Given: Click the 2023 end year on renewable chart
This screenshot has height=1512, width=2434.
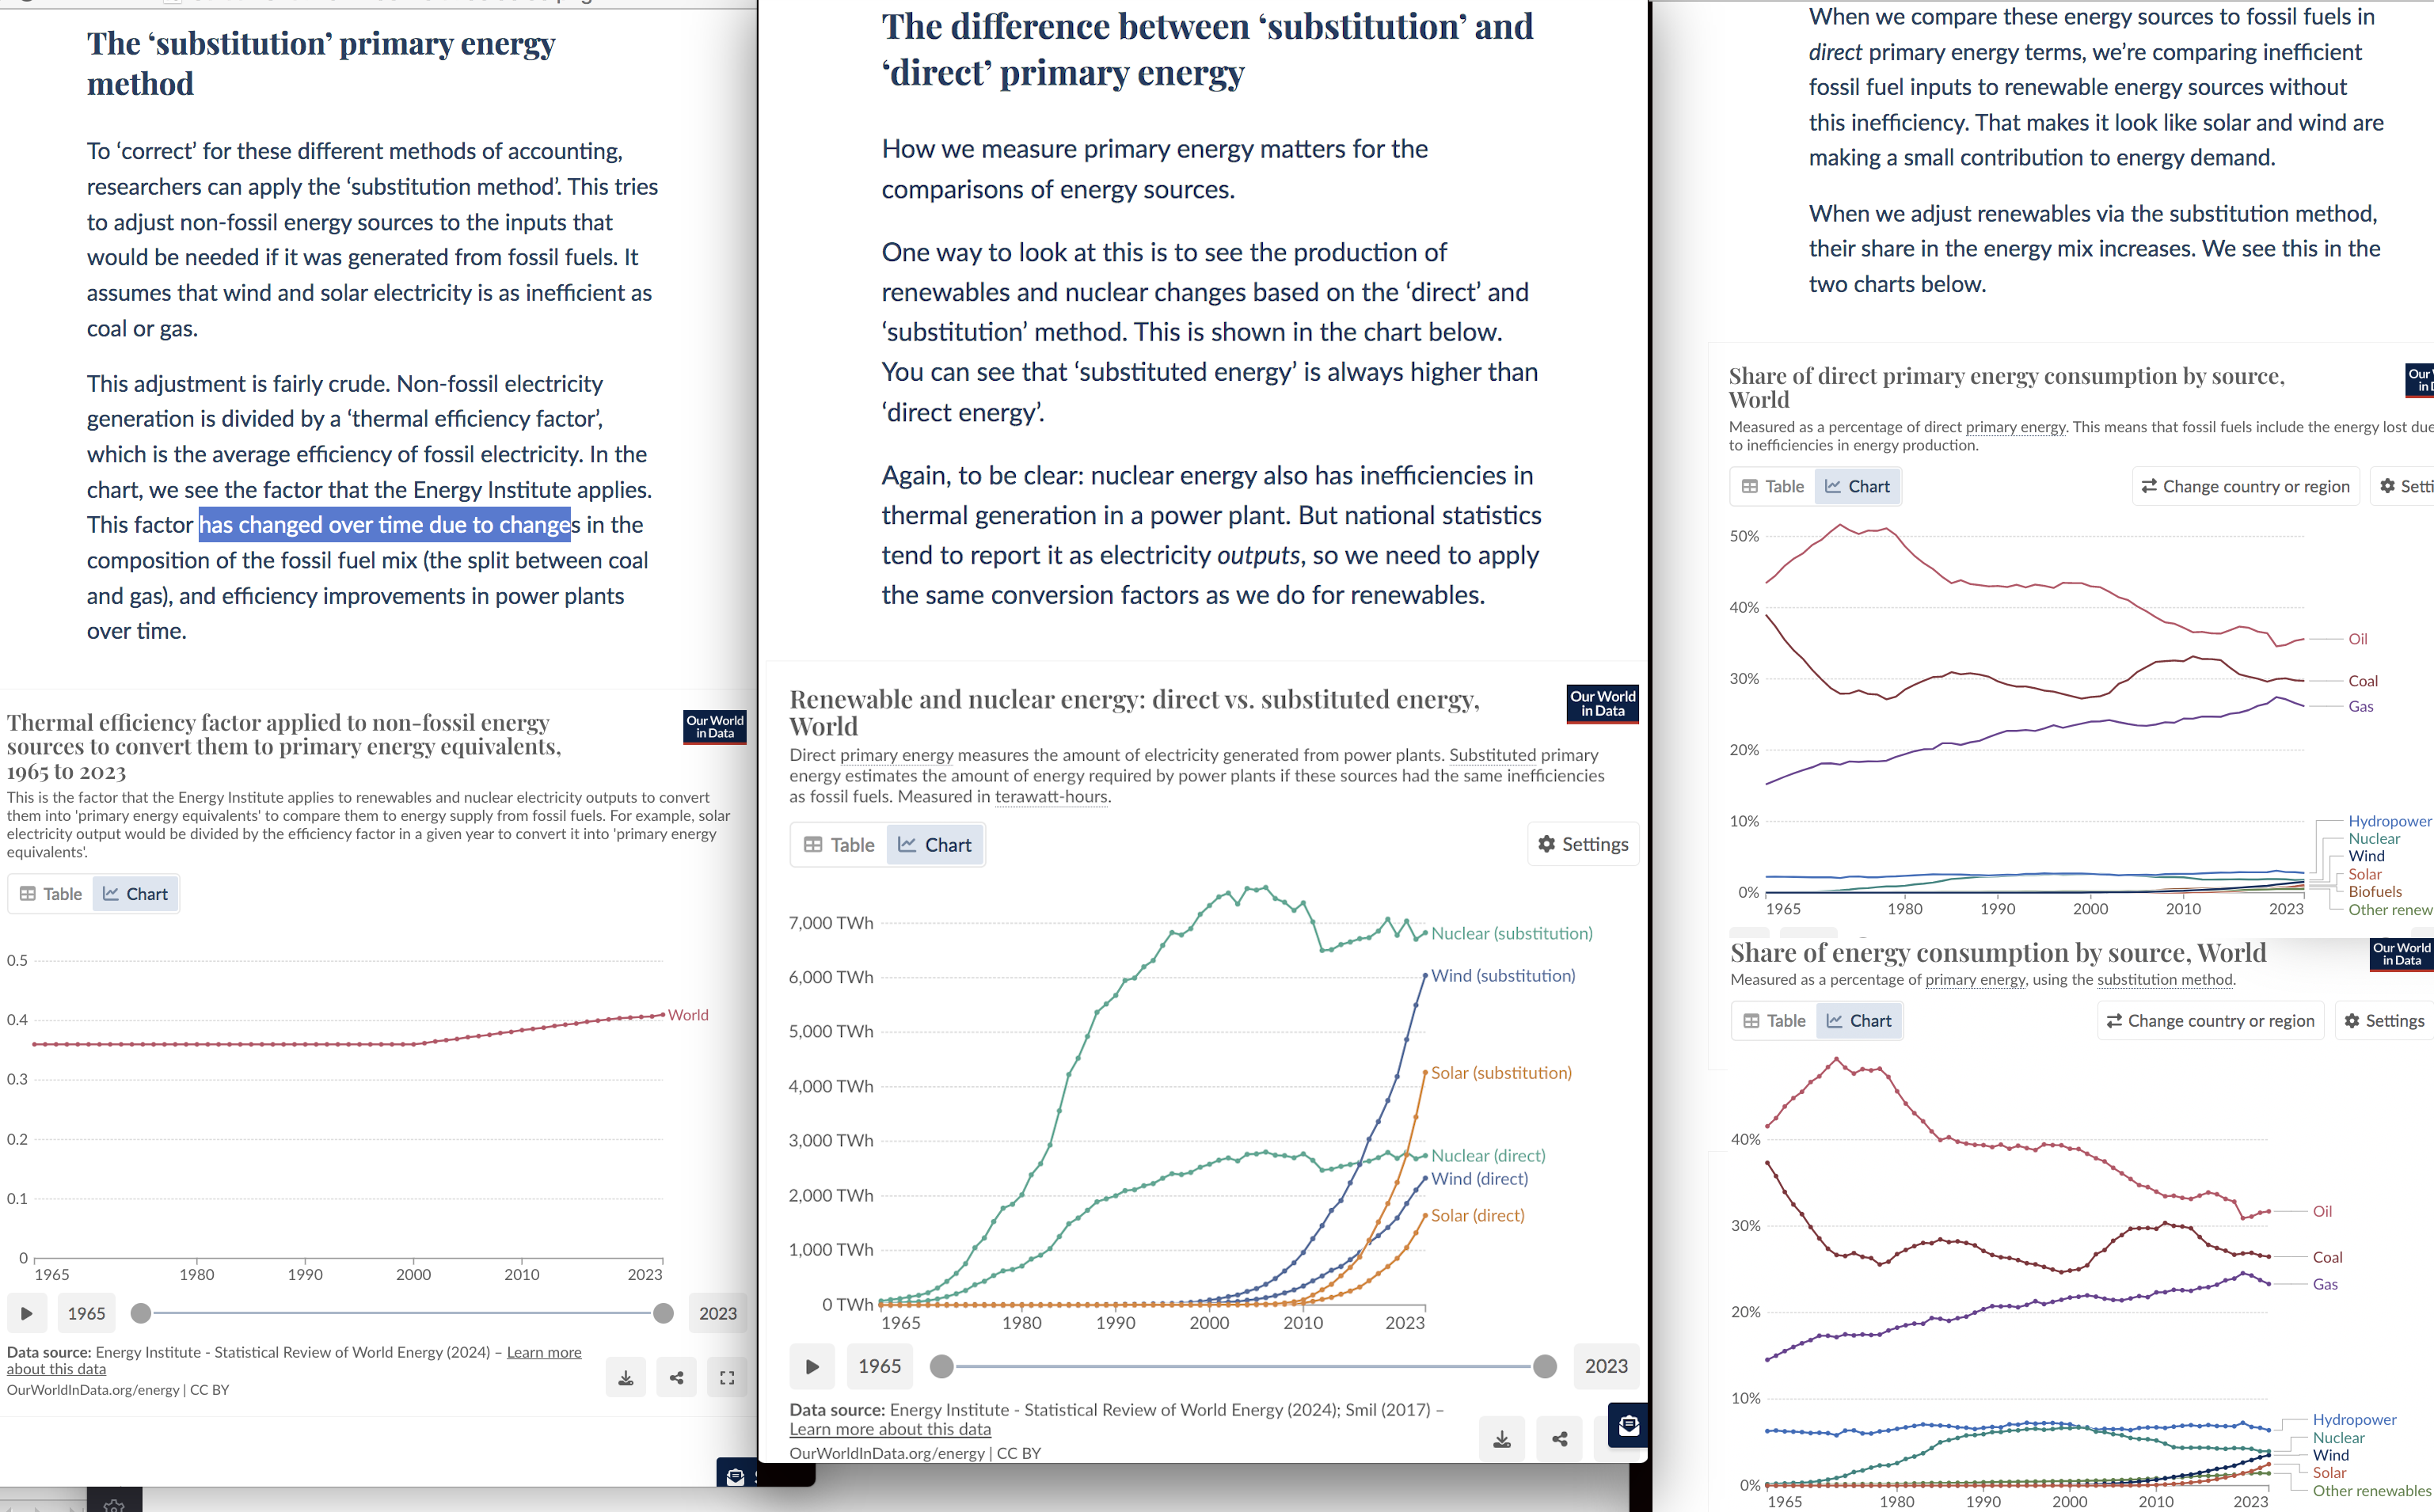Looking at the screenshot, I should pyautogui.click(x=1606, y=1366).
